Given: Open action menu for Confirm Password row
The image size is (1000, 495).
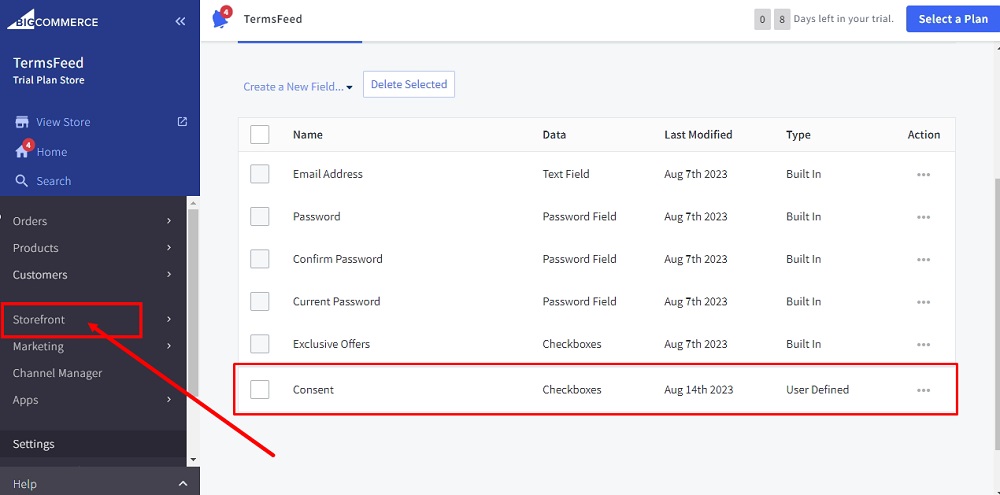Looking at the screenshot, I should click(923, 260).
